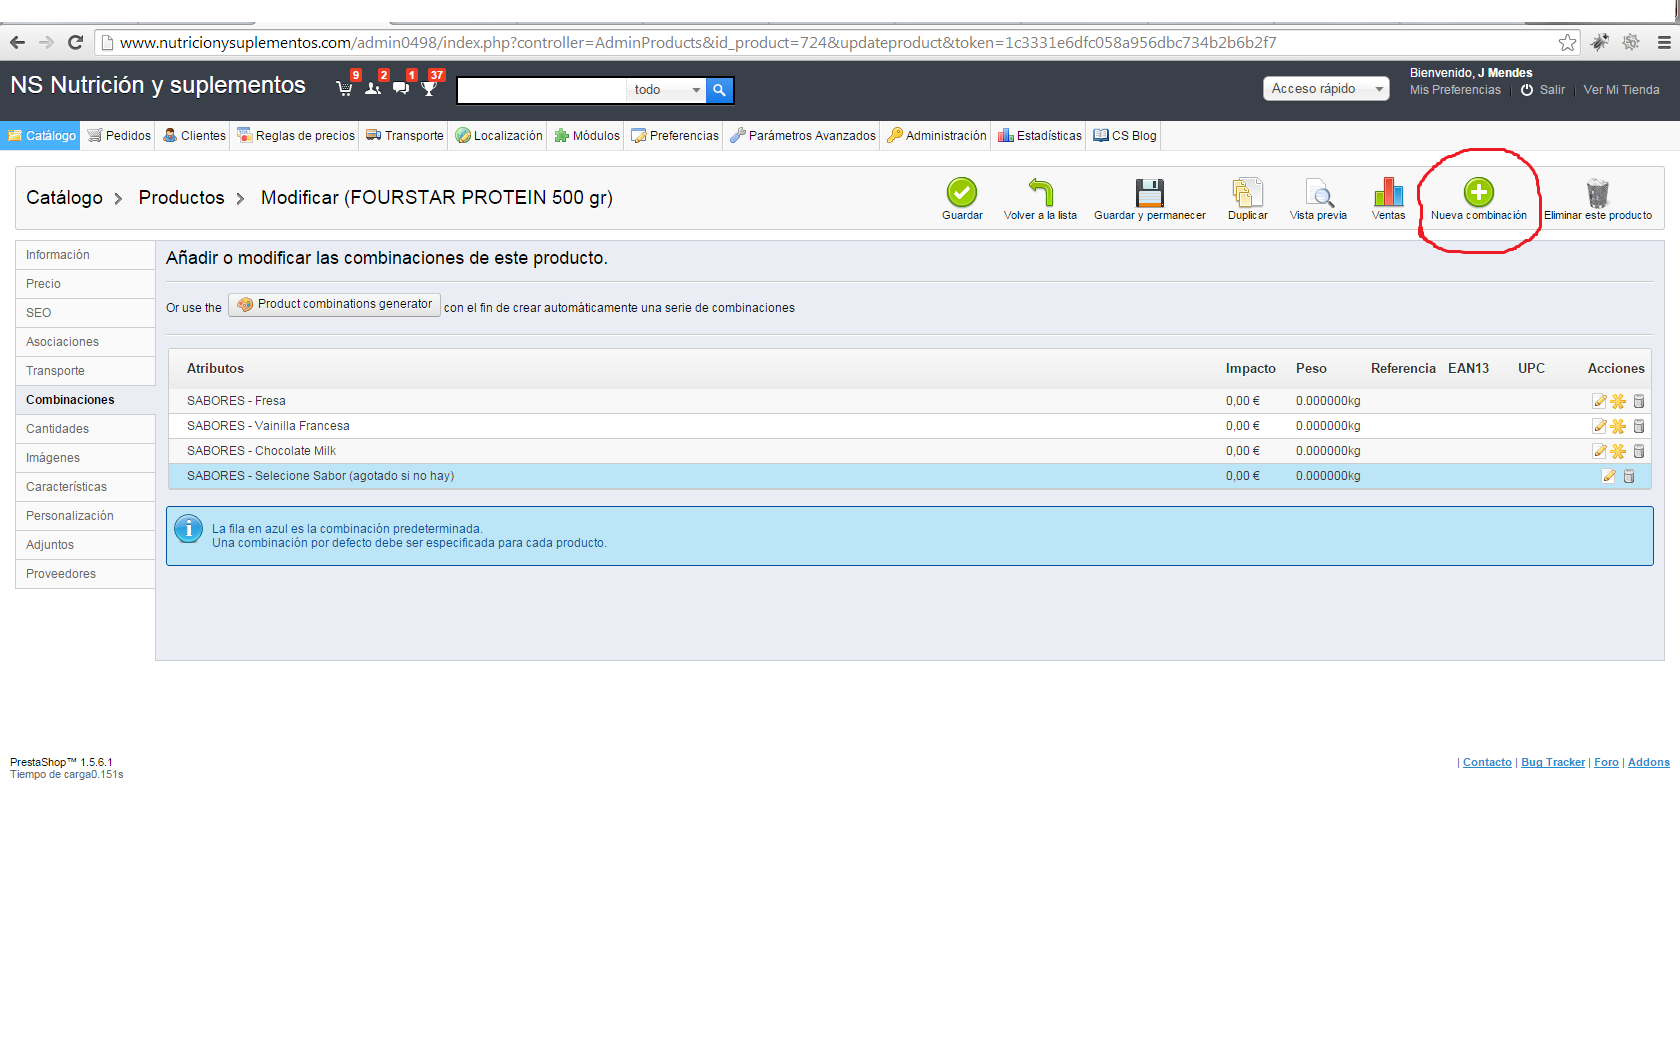Click the Impacto column header

pos(1250,369)
